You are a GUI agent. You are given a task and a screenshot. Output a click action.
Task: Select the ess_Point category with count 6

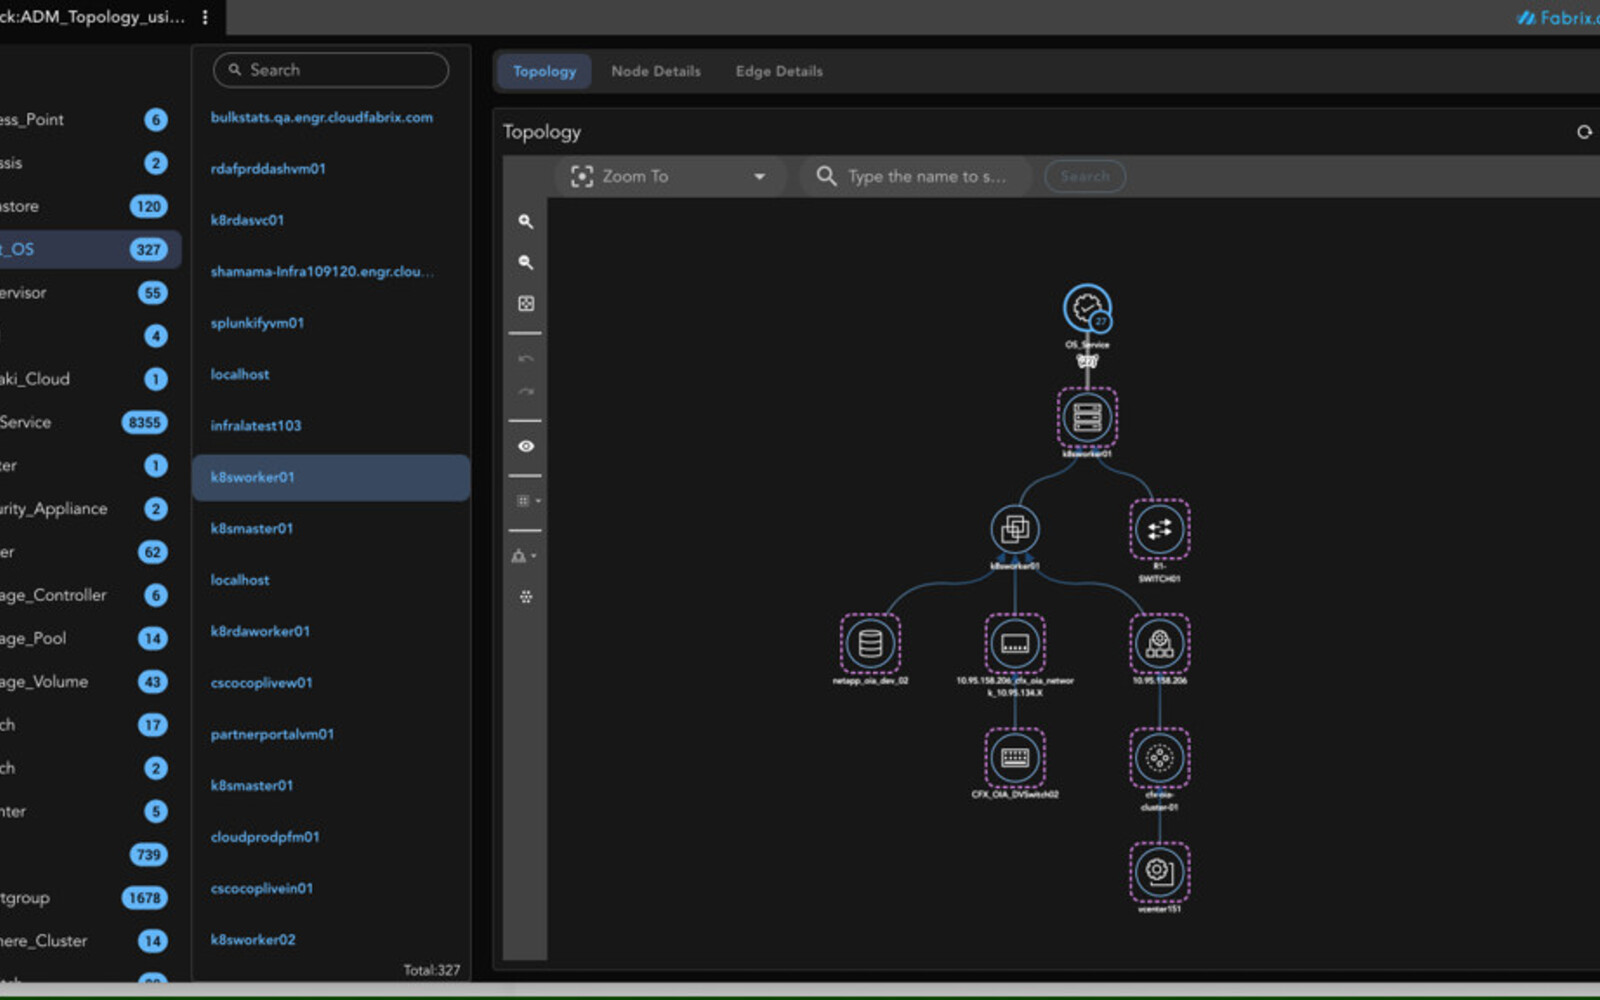(x=90, y=120)
